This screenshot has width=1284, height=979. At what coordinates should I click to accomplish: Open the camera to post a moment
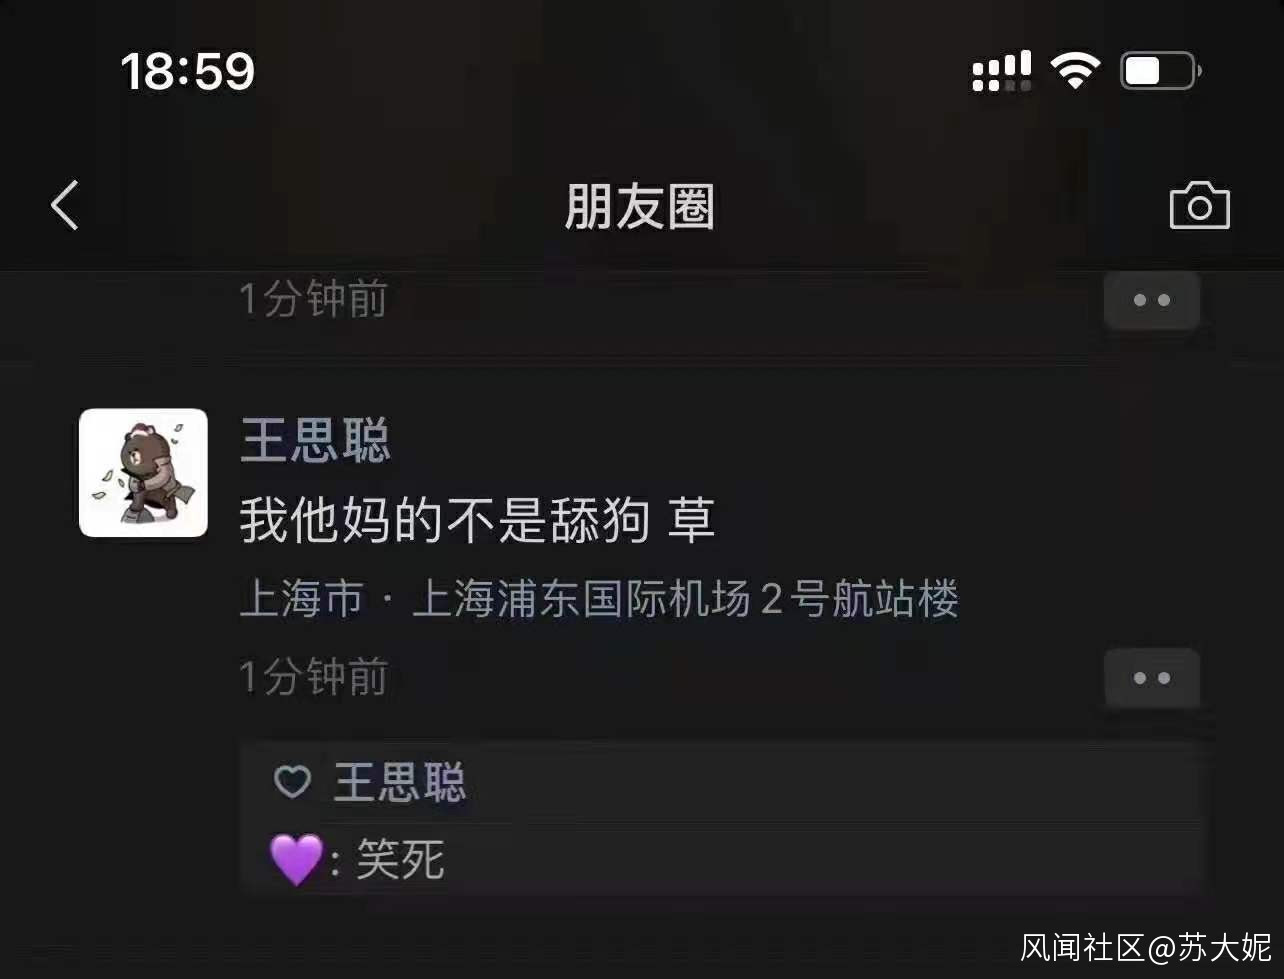tap(1199, 206)
